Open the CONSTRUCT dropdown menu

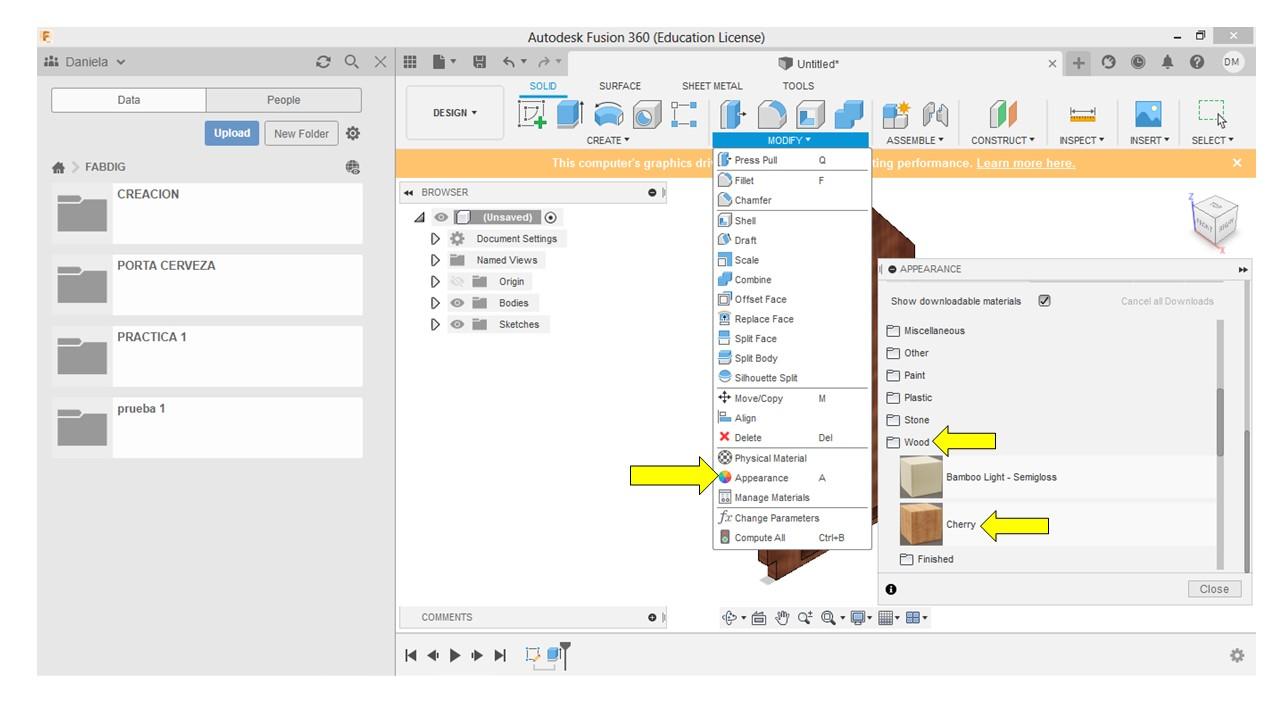pyautogui.click(x=1003, y=141)
